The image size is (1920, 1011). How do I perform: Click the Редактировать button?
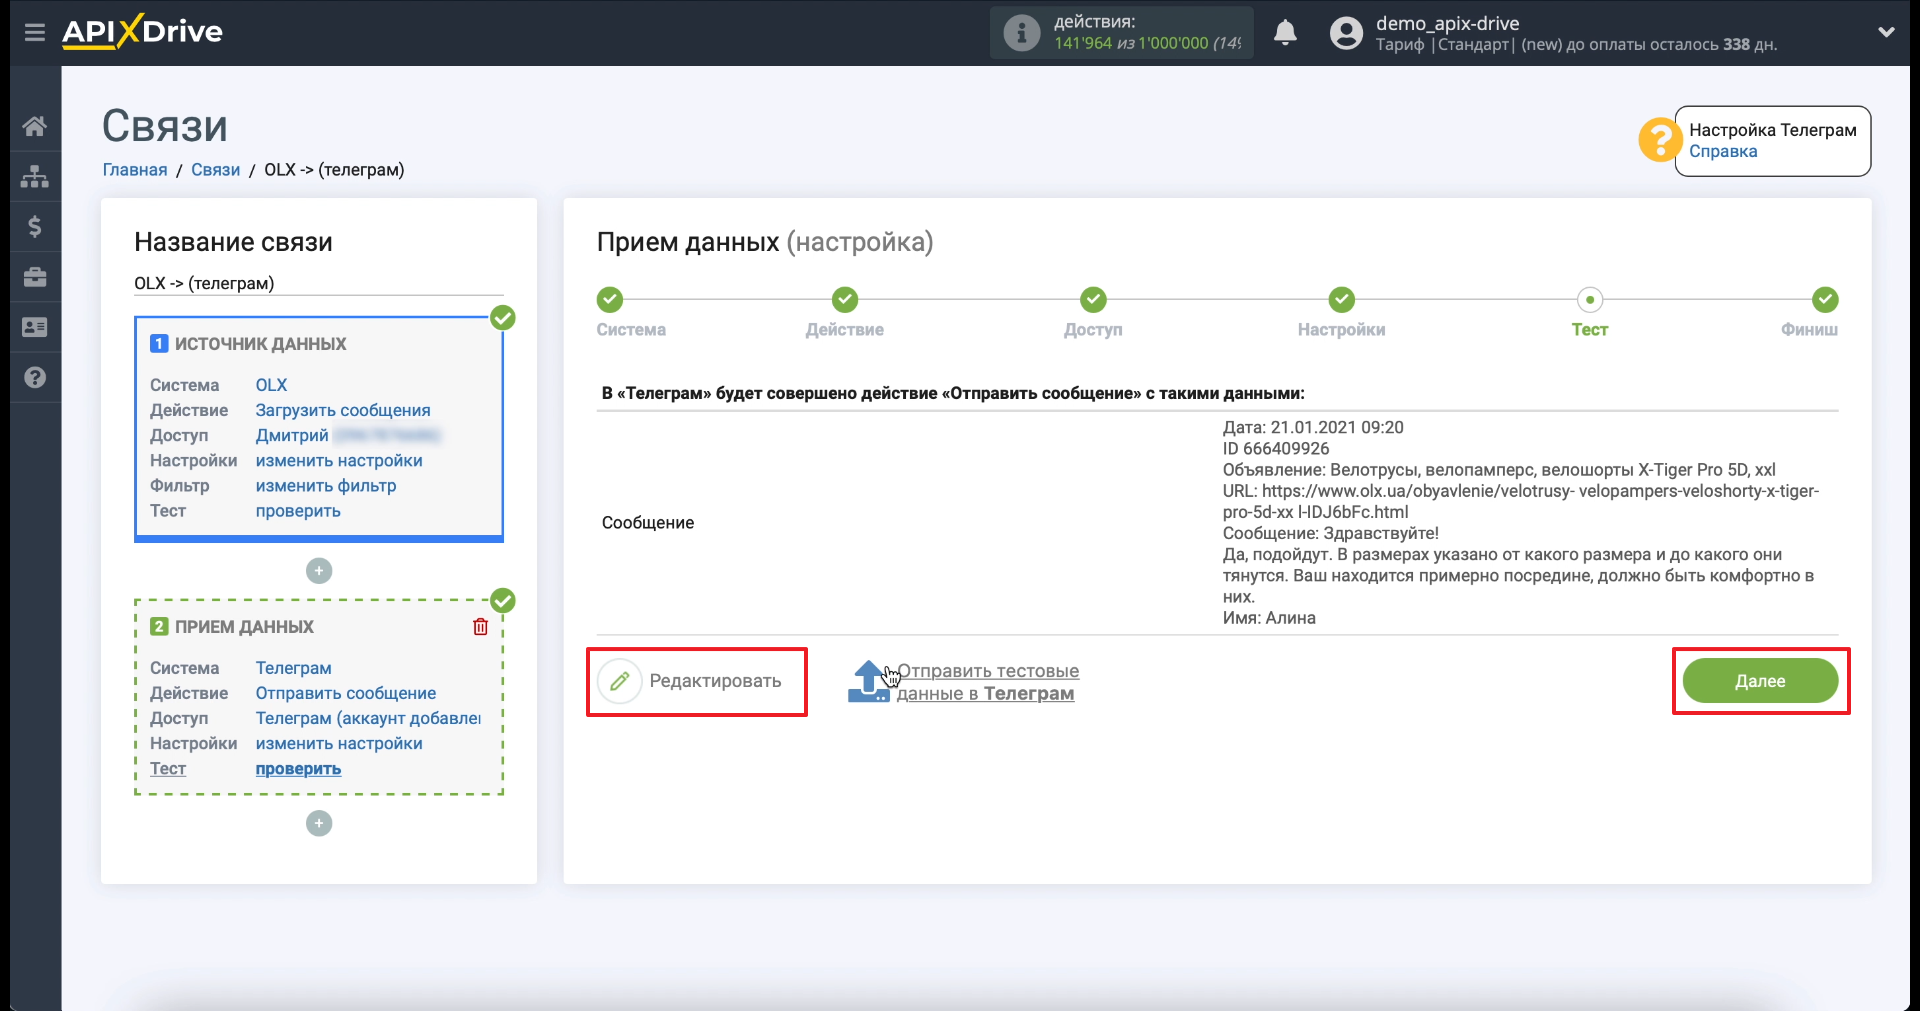pos(691,681)
